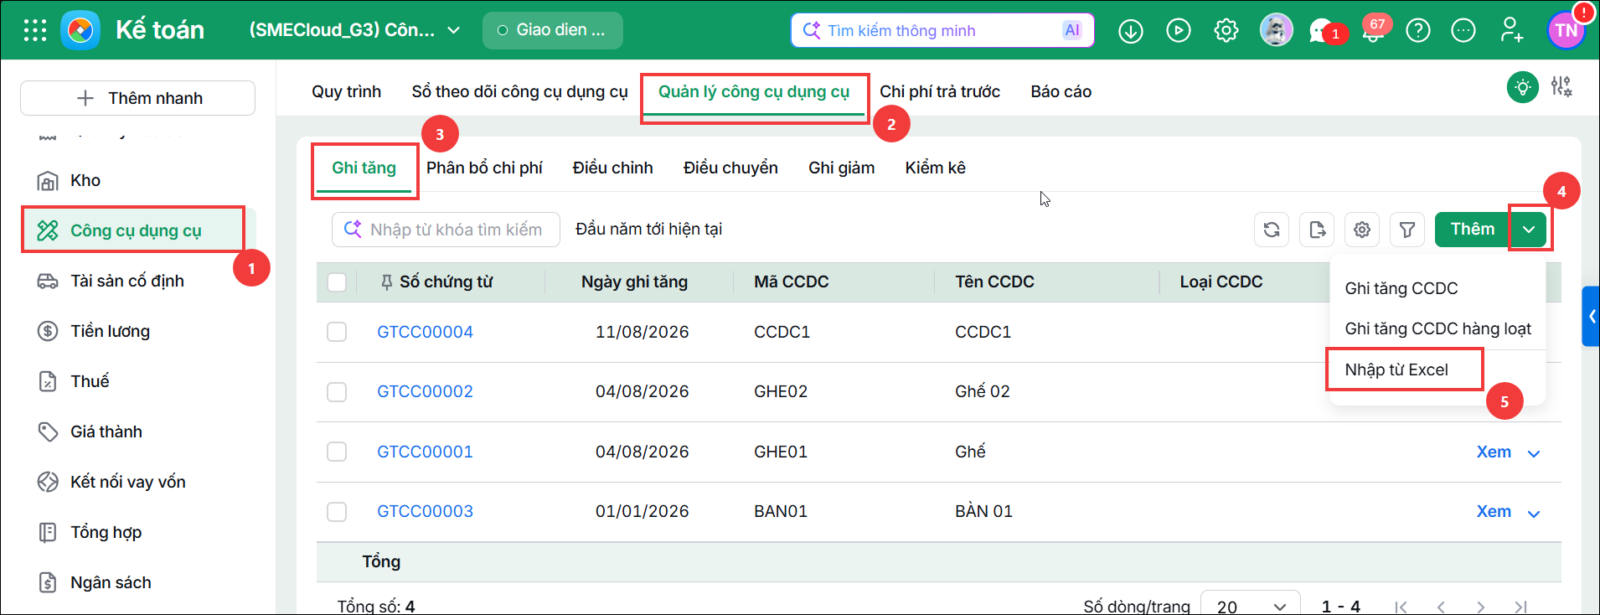Expand the Thêm button dropdown arrow

[1529, 230]
